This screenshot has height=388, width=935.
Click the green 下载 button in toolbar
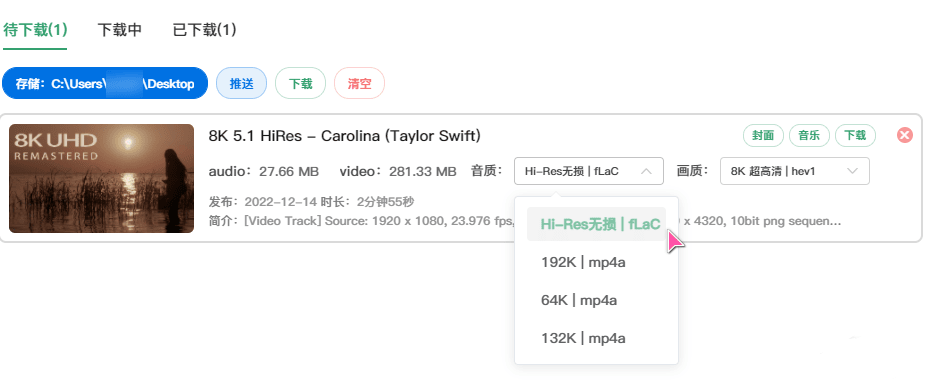[x=301, y=83]
